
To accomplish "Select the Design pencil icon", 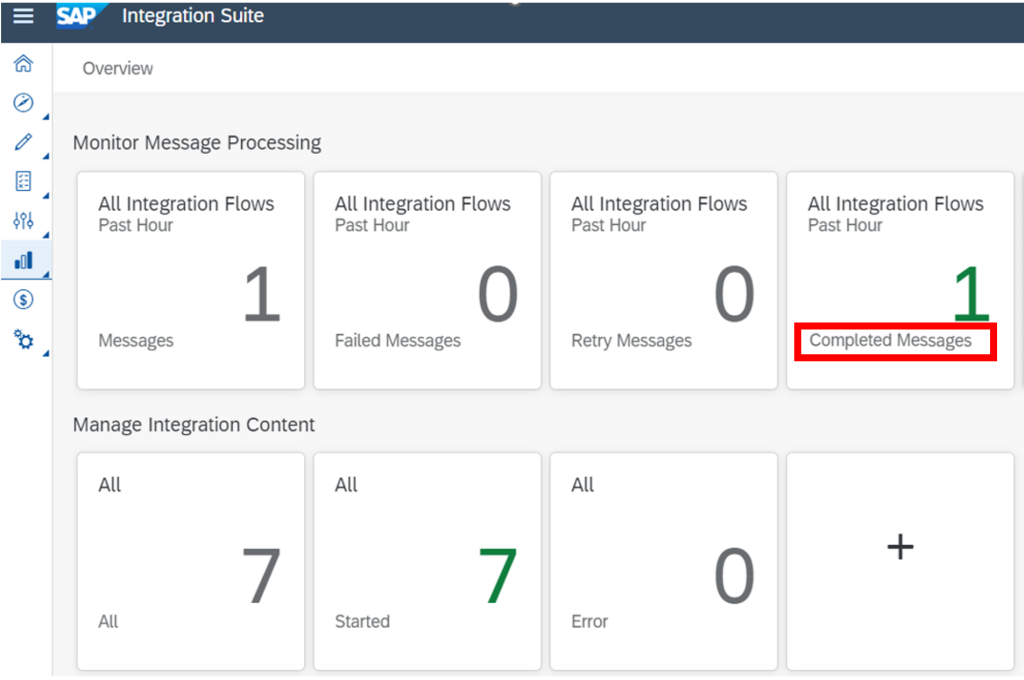I will [25, 141].
